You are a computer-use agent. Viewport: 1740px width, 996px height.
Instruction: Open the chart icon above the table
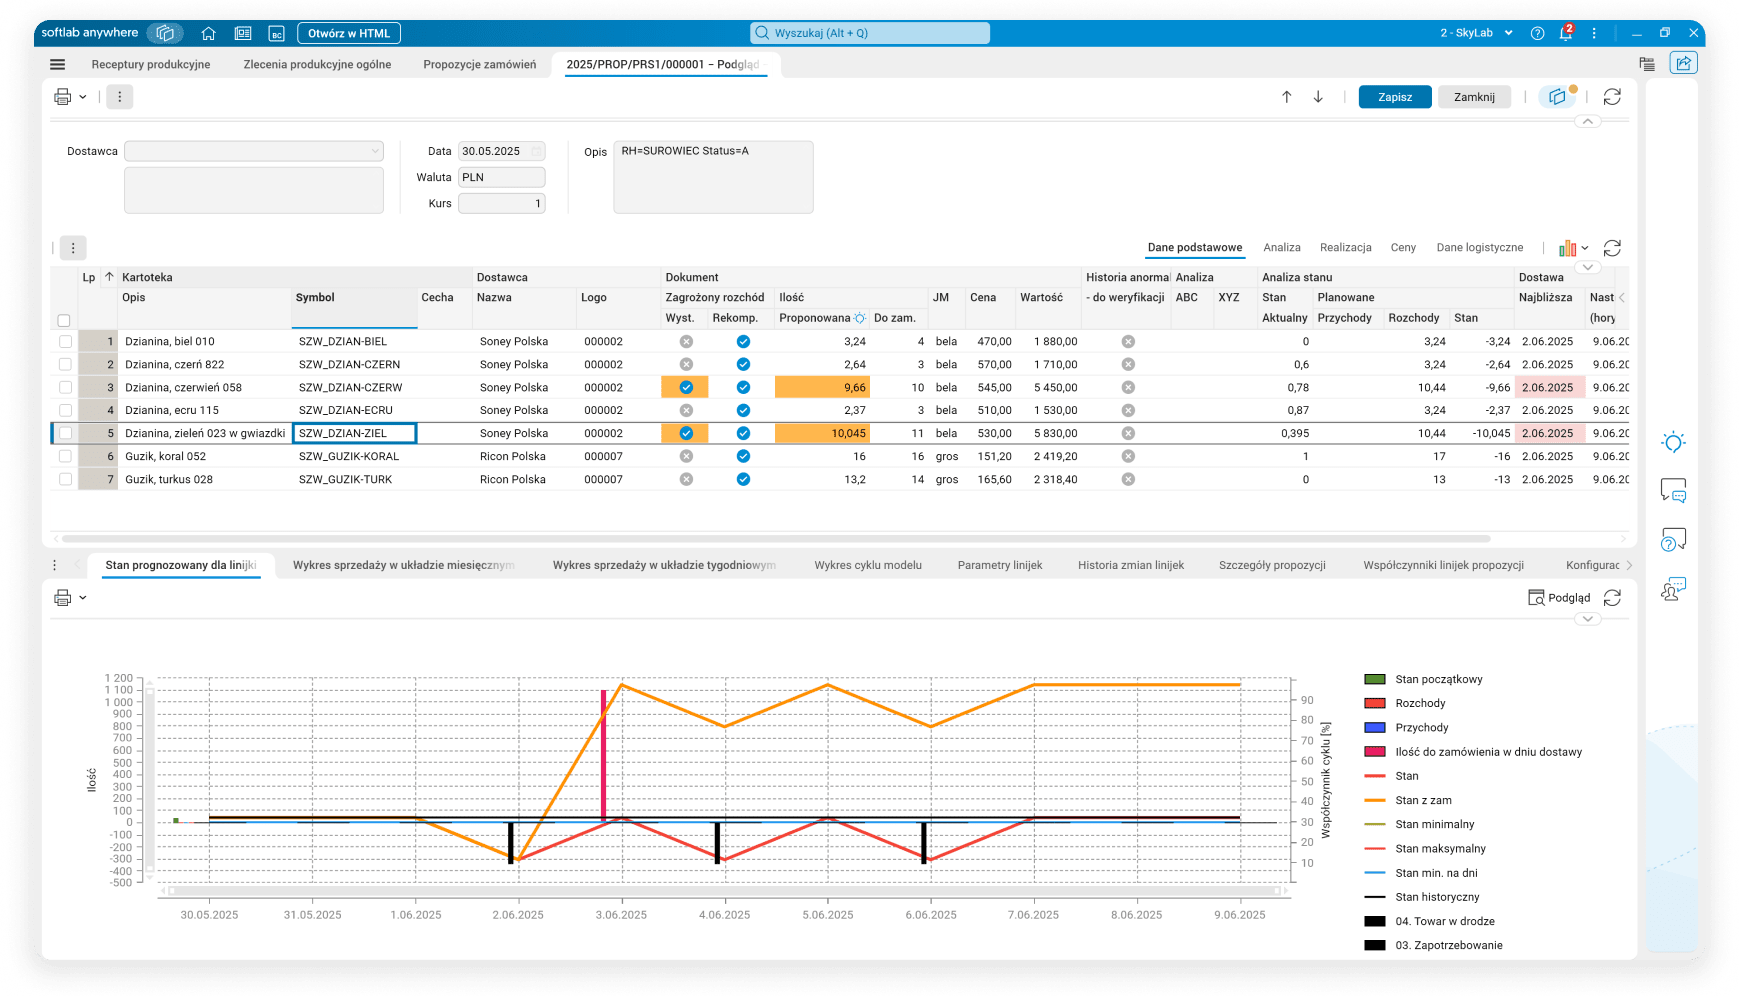[x=1567, y=248]
